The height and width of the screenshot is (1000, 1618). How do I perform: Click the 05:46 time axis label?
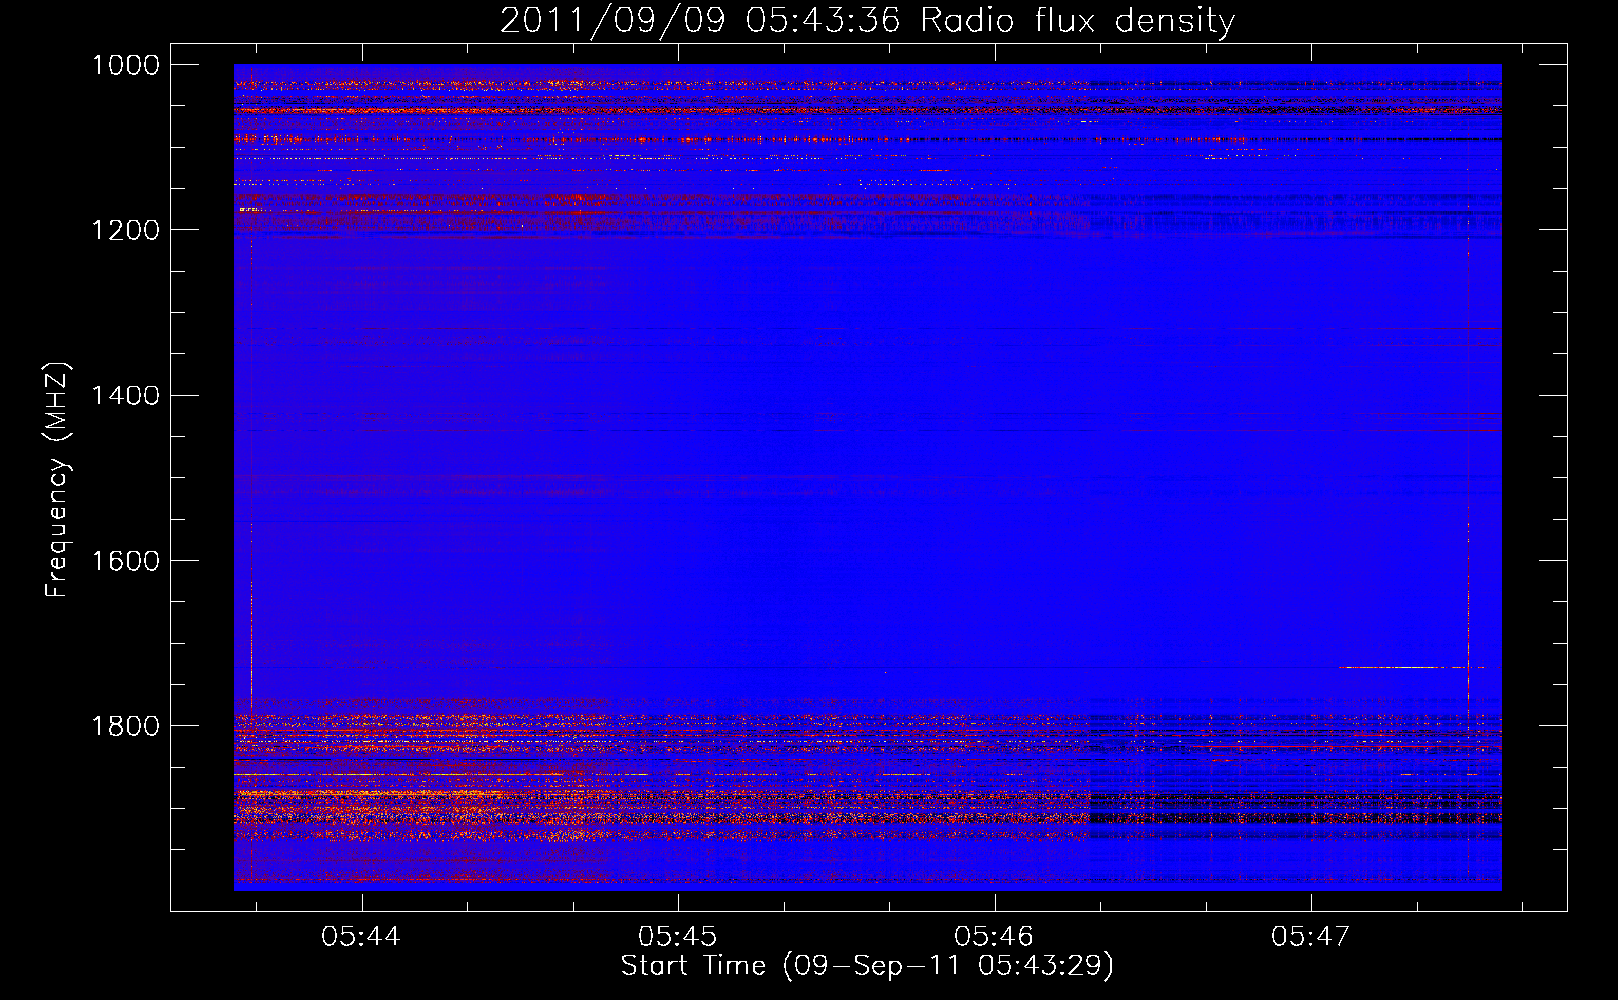[994, 936]
